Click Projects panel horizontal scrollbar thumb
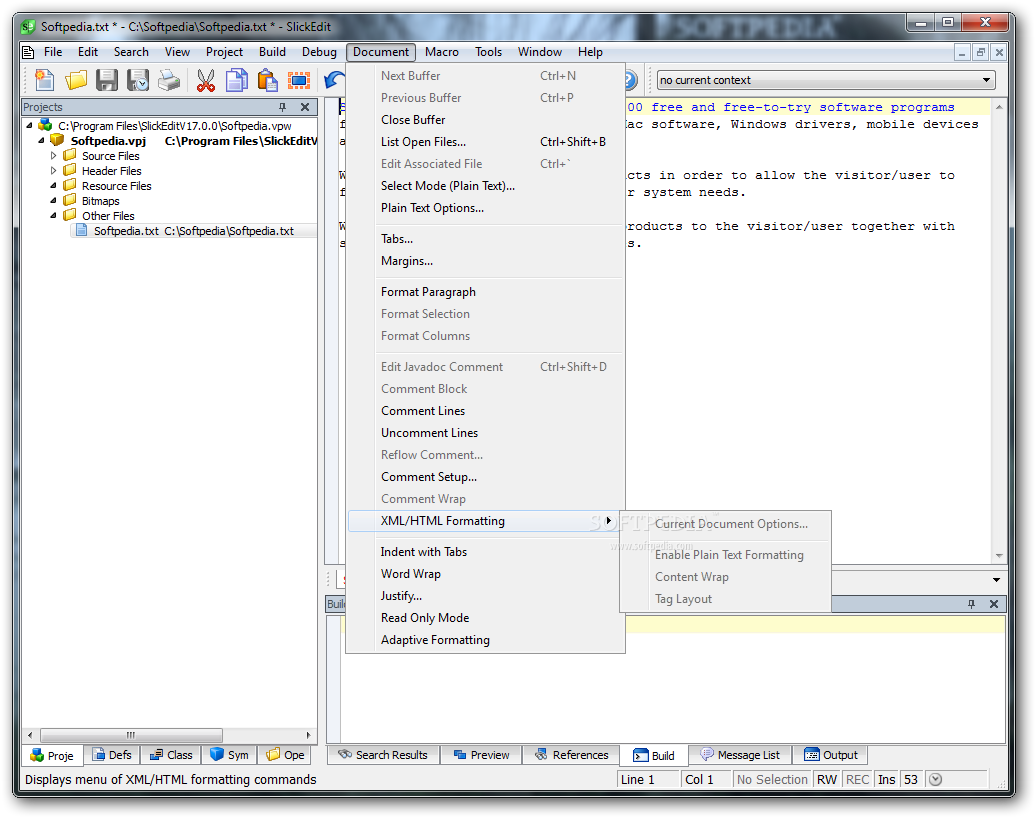 click(x=131, y=735)
